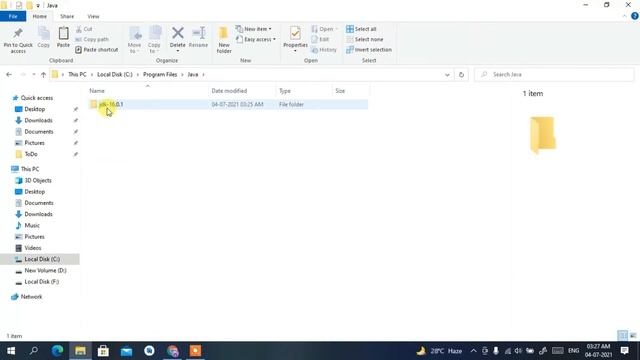Click Open in the Open group
This screenshot has width=640, height=360.
324,29
